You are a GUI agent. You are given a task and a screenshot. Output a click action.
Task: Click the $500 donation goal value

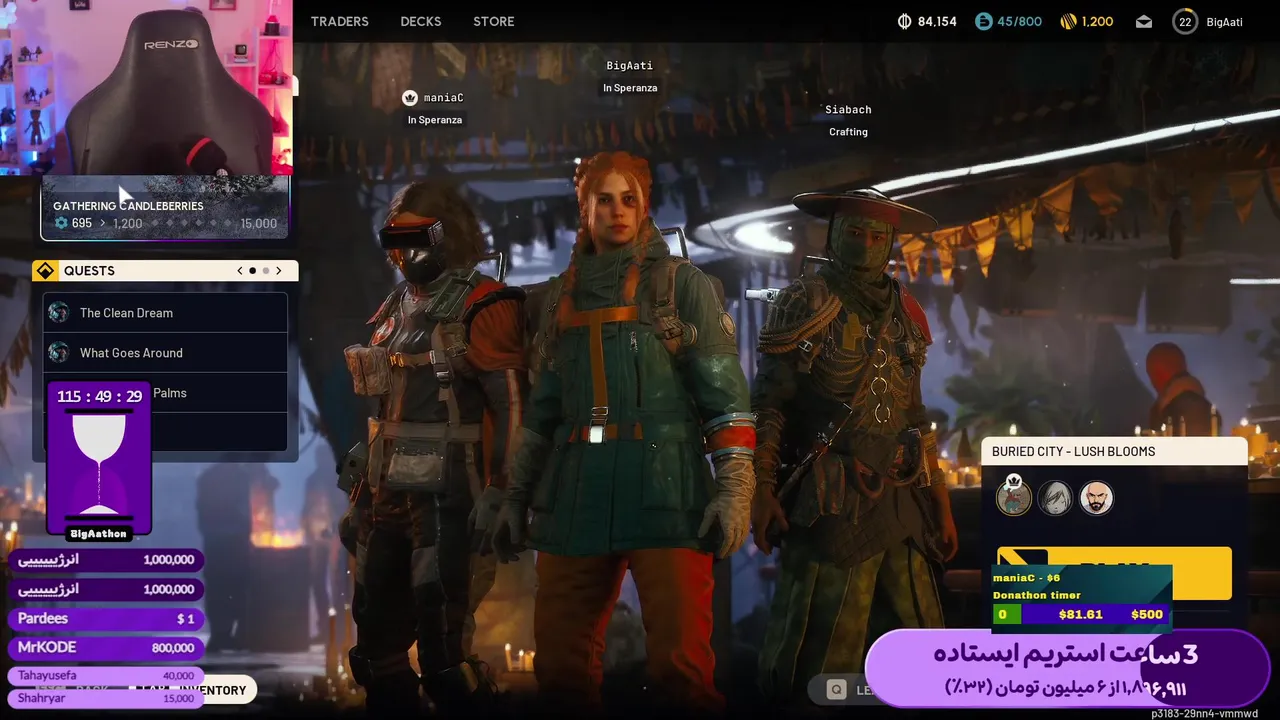coord(1147,614)
